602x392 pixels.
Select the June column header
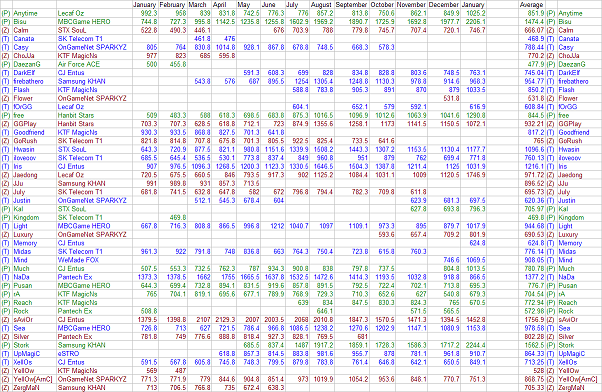268,5
